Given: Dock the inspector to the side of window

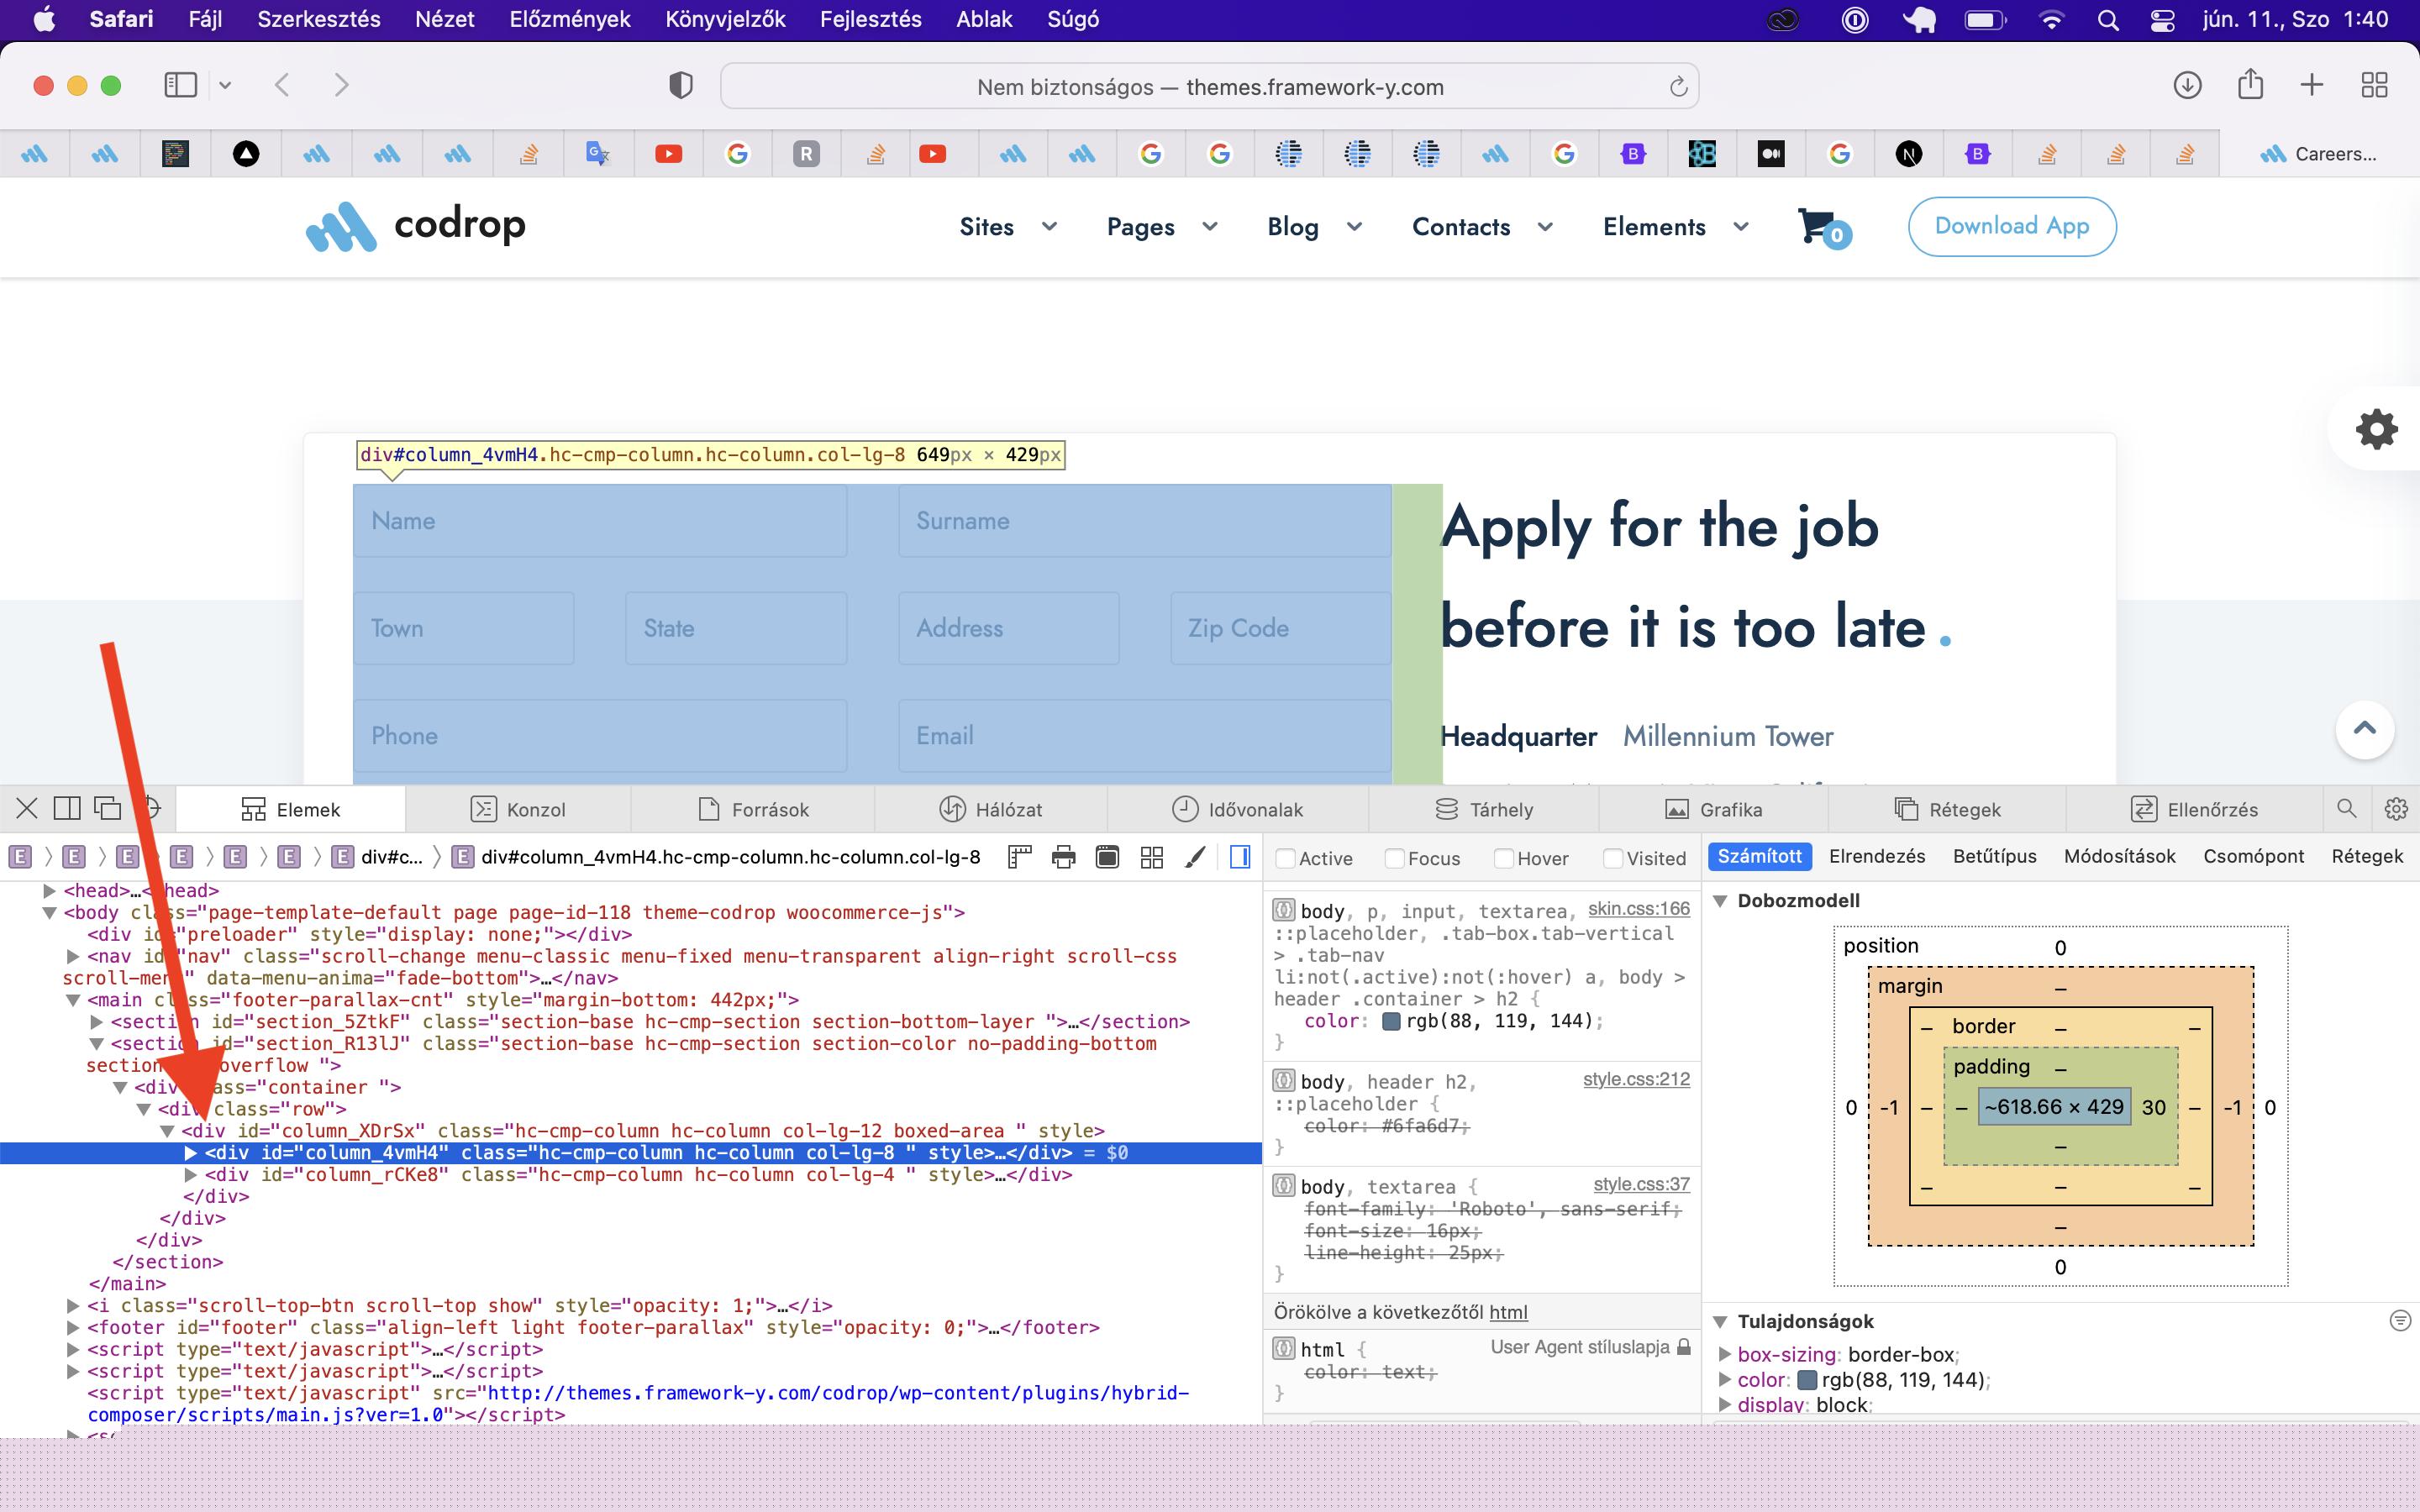Looking at the screenshot, I should 67,808.
